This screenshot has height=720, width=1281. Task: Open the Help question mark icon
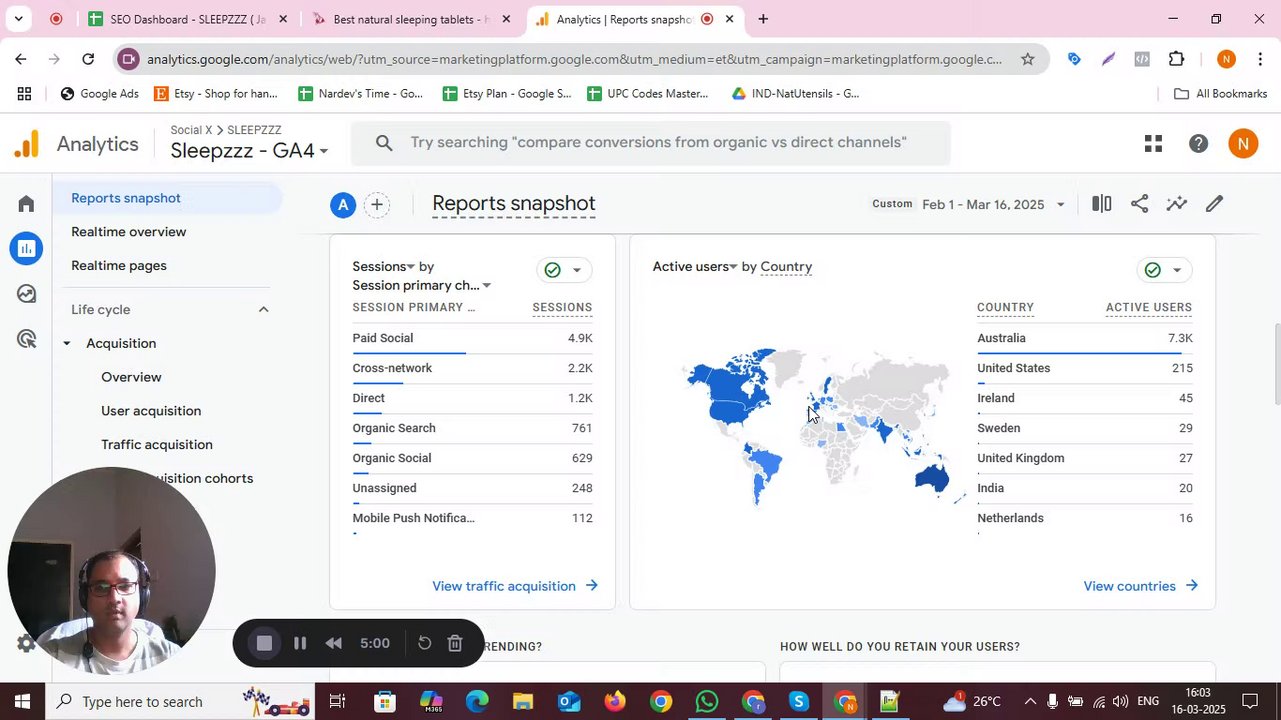point(1198,144)
